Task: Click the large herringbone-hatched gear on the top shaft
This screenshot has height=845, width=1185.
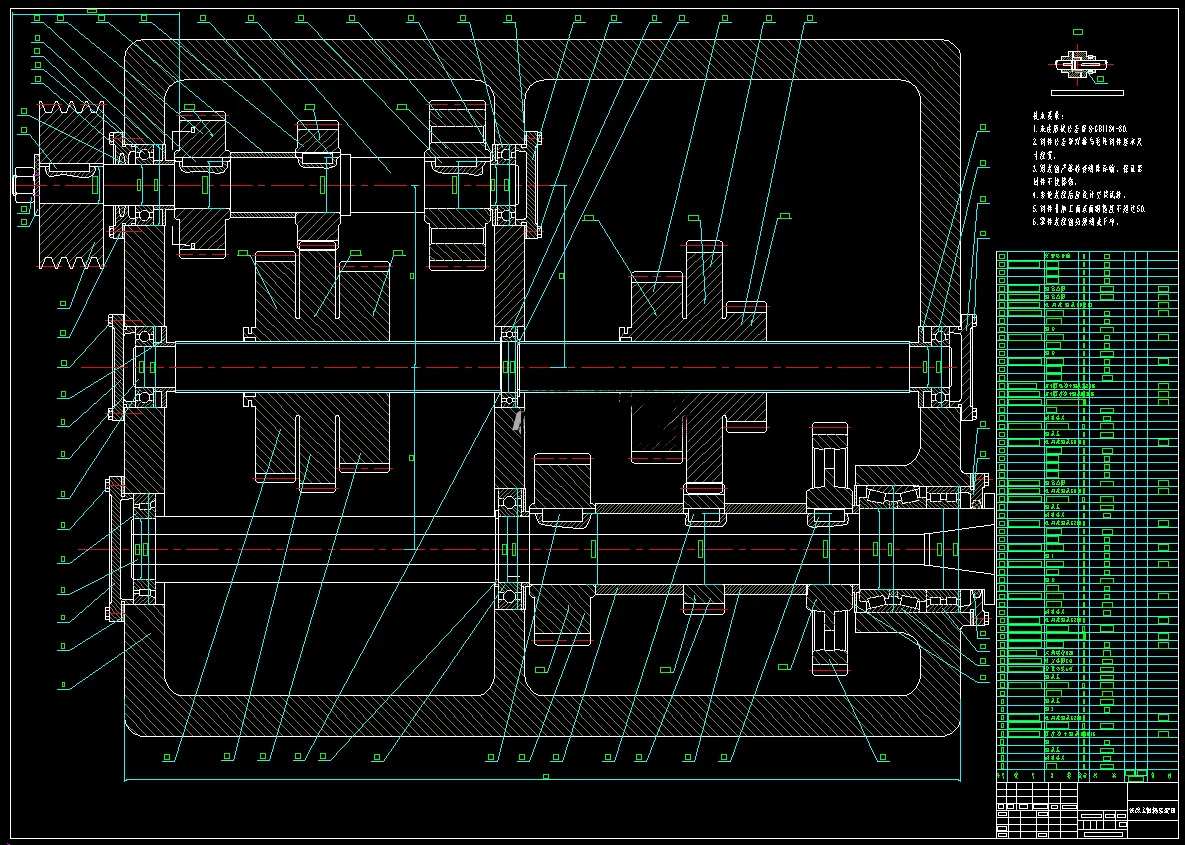Action: pyautogui.click(x=457, y=185)
